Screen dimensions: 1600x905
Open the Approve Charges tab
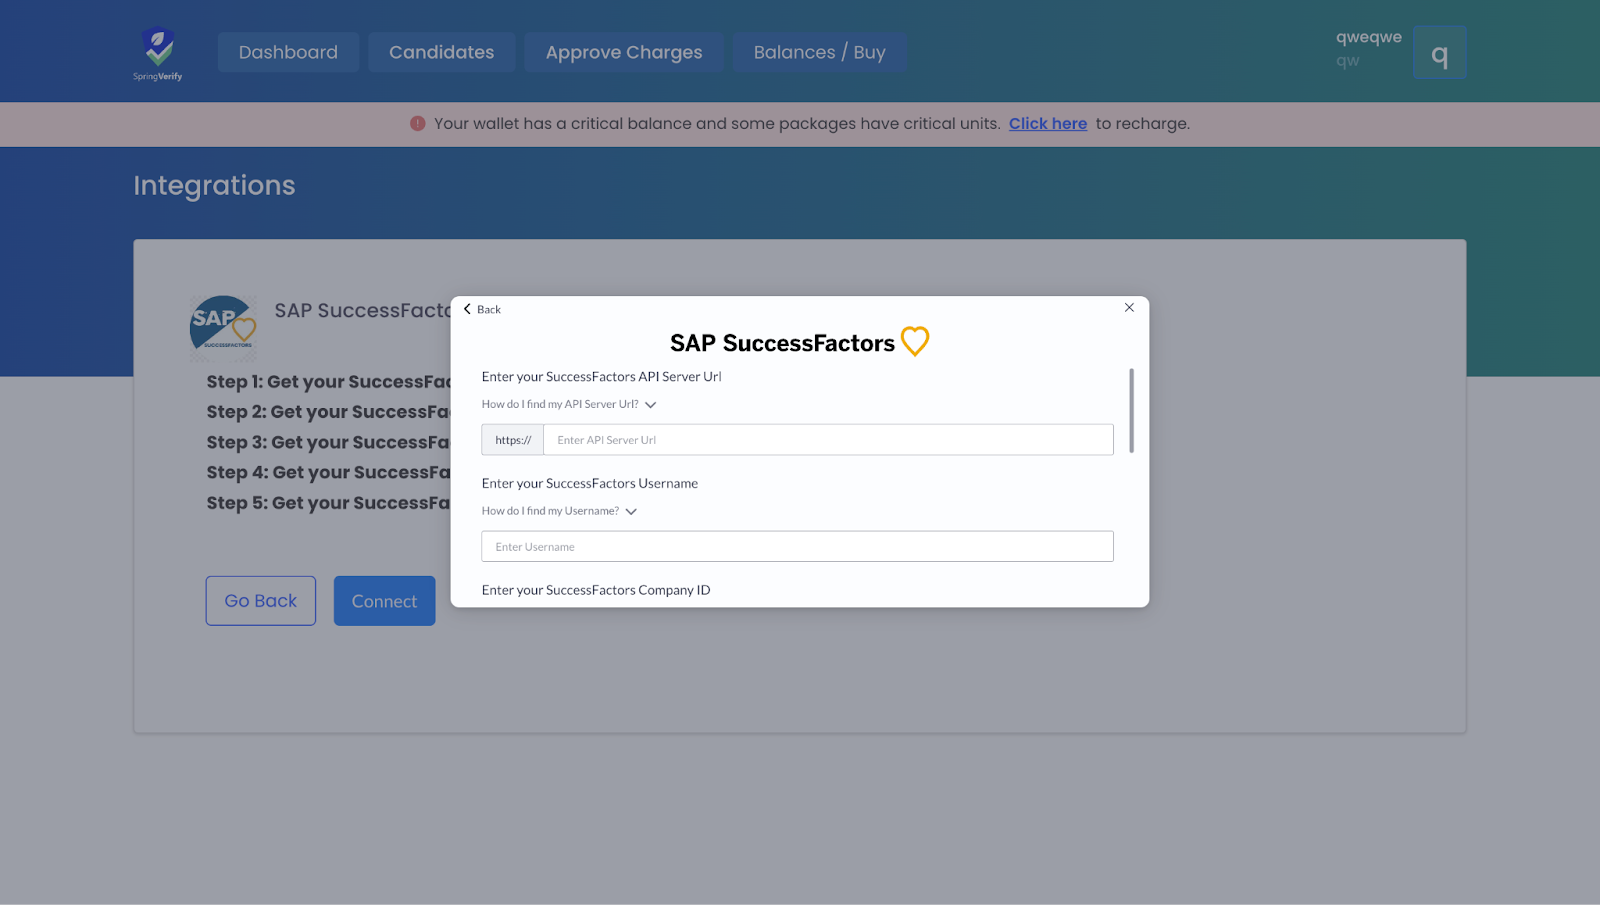[x=624, y=52]
